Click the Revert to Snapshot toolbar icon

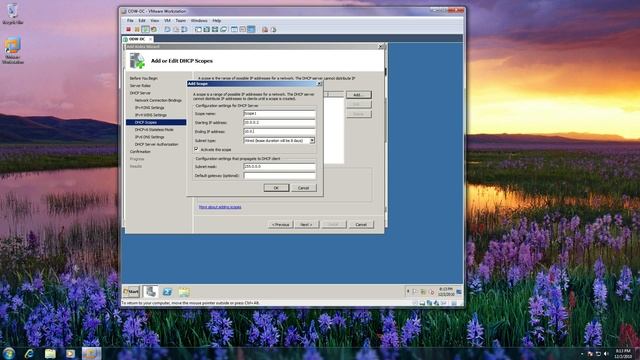176,29
